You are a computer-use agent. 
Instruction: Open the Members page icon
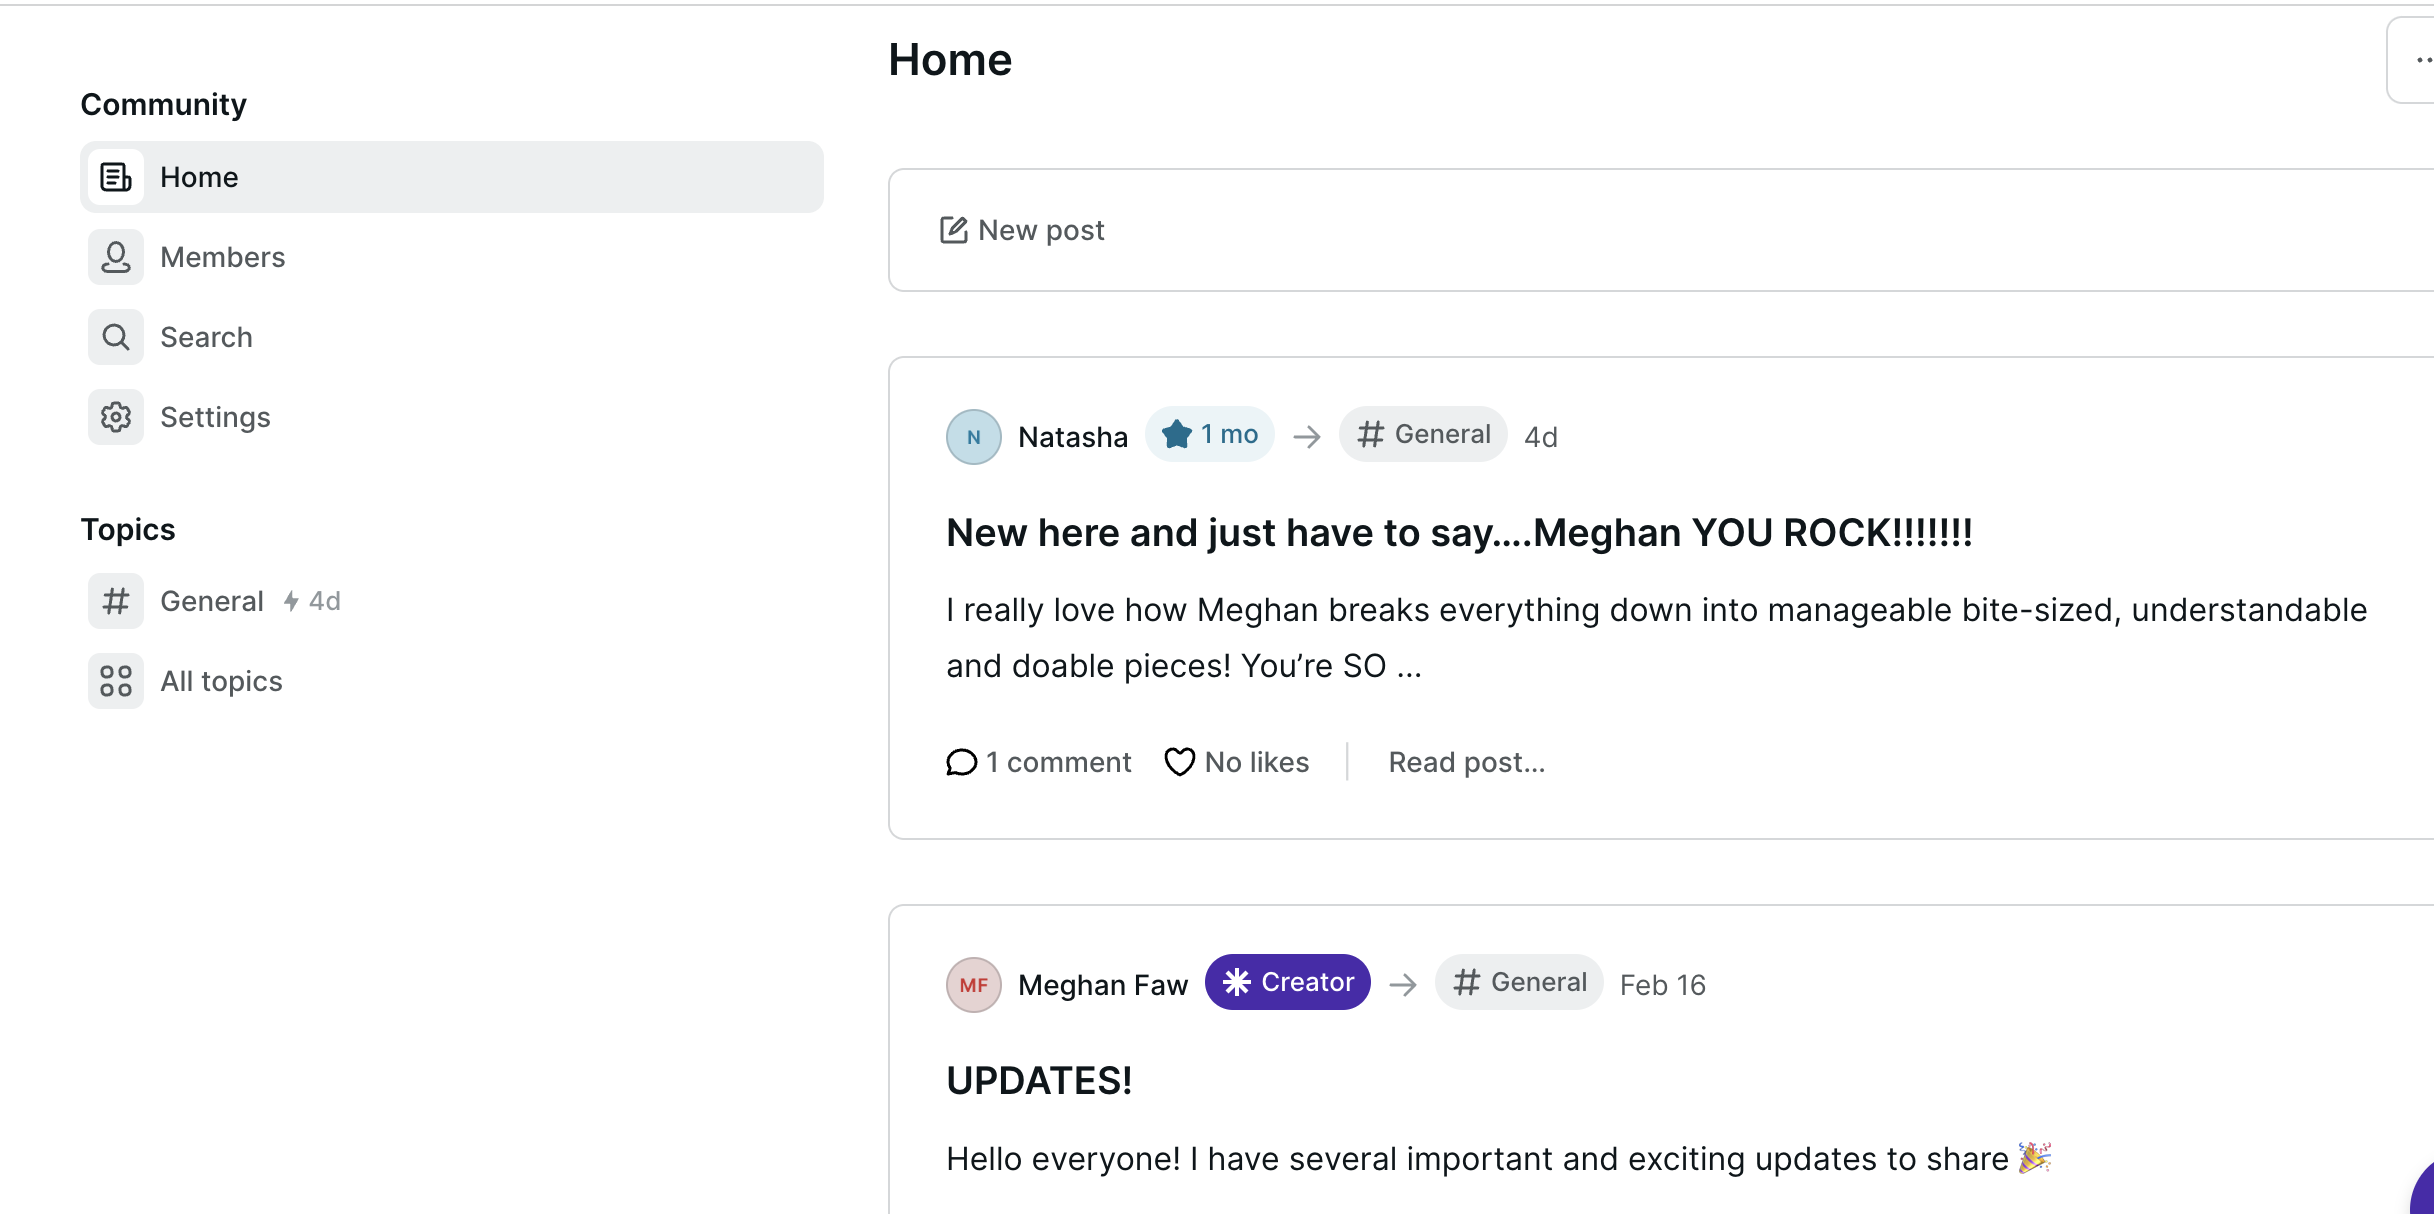pos(116,257)
